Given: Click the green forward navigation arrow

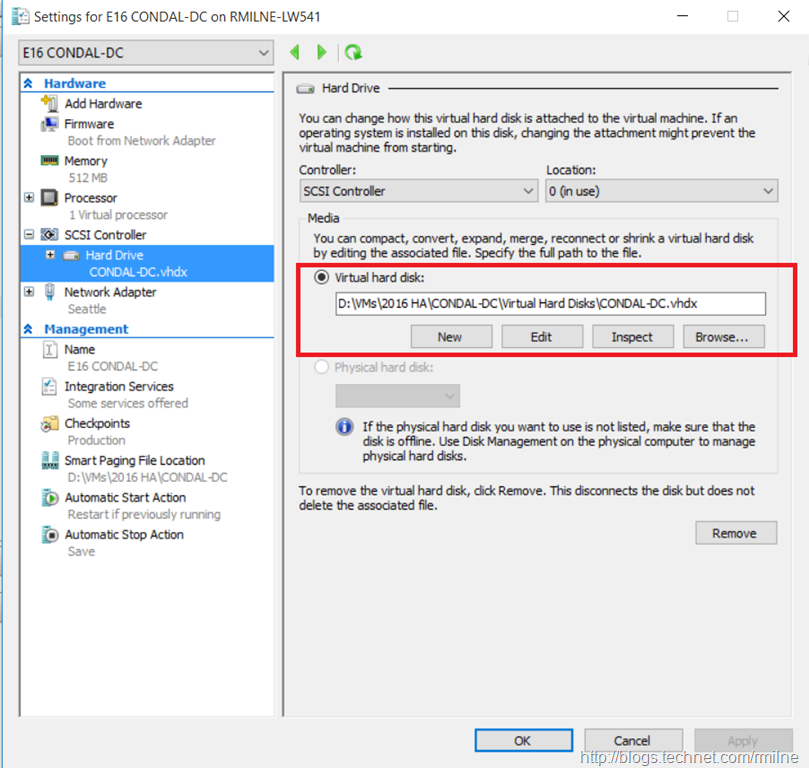Looking at the screenshot, I should click(321, 52).
